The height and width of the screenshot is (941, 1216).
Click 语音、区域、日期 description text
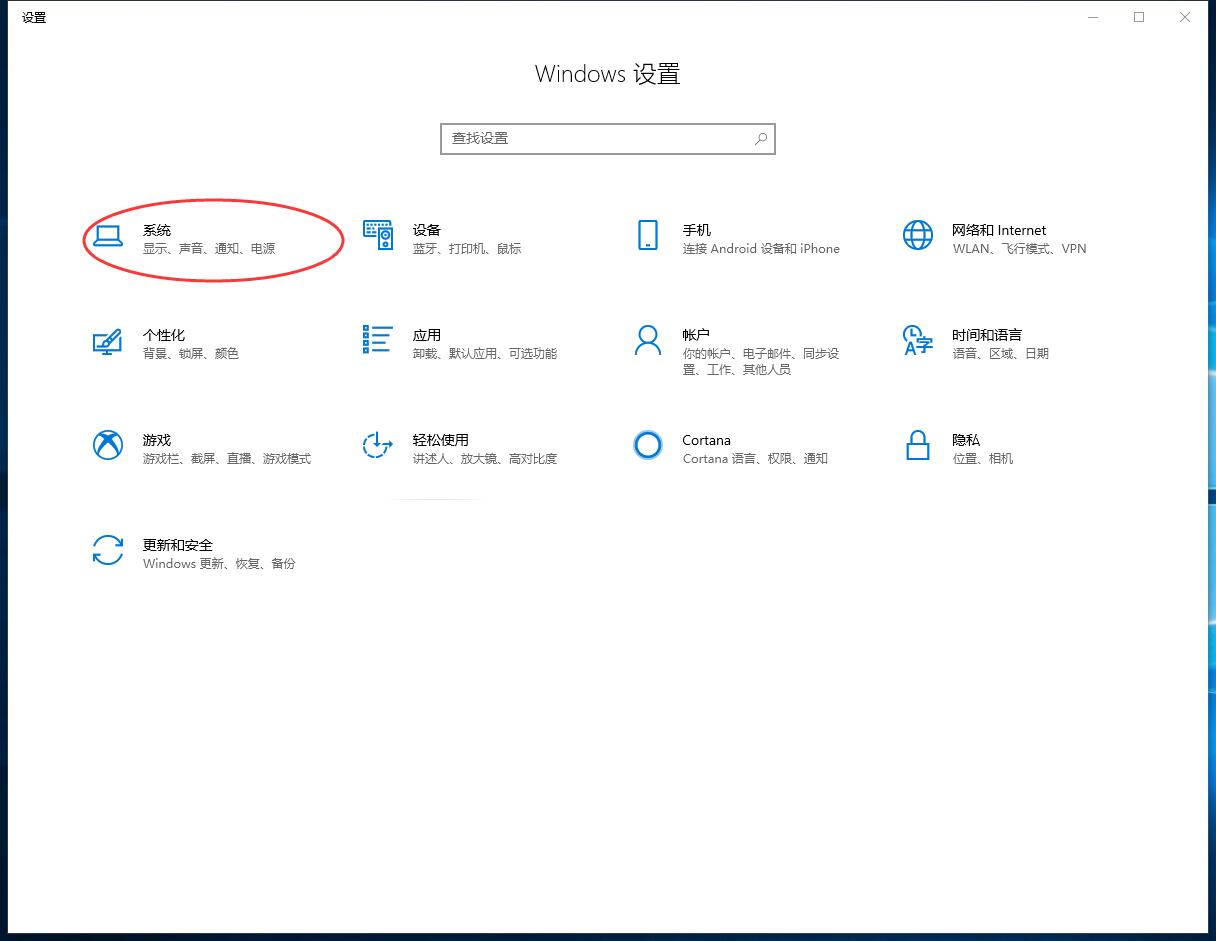tap(1001, 354)
